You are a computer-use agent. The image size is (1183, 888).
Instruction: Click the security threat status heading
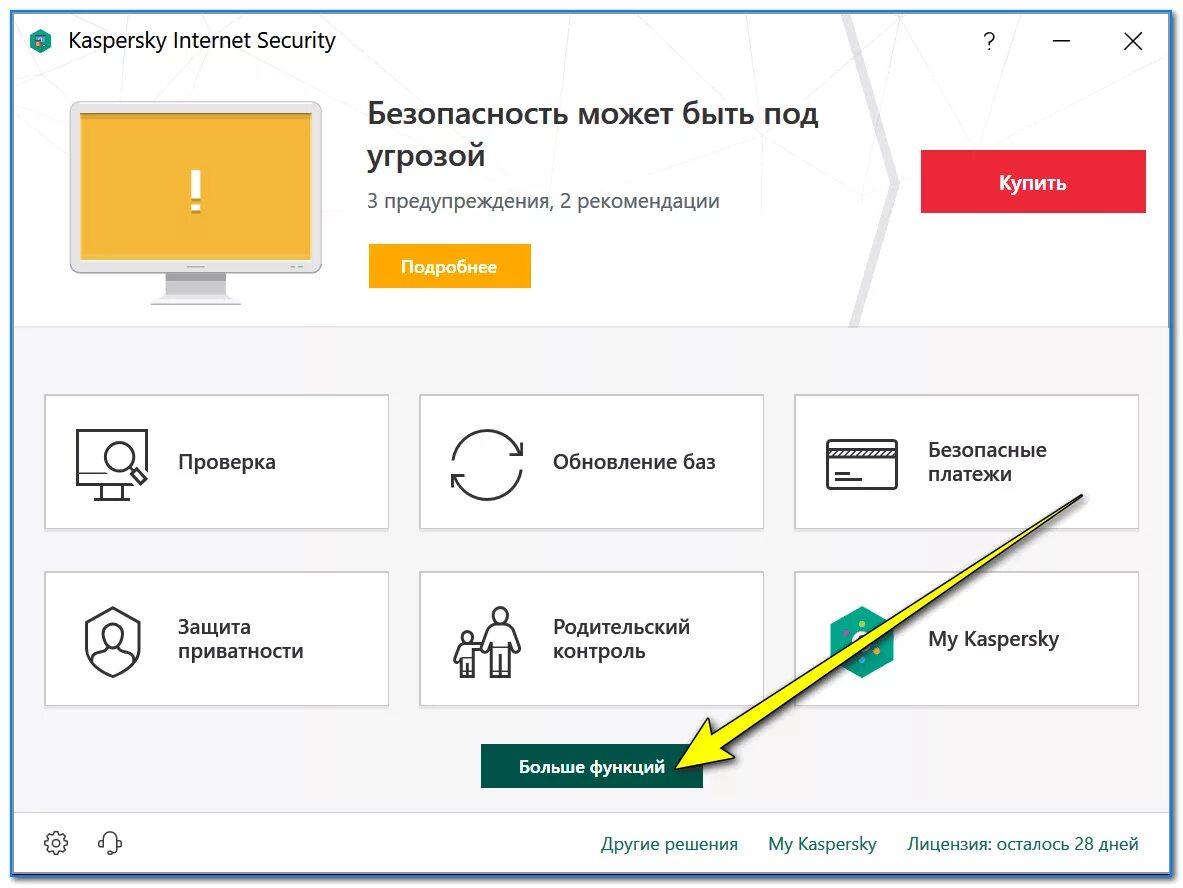[593, 134]
